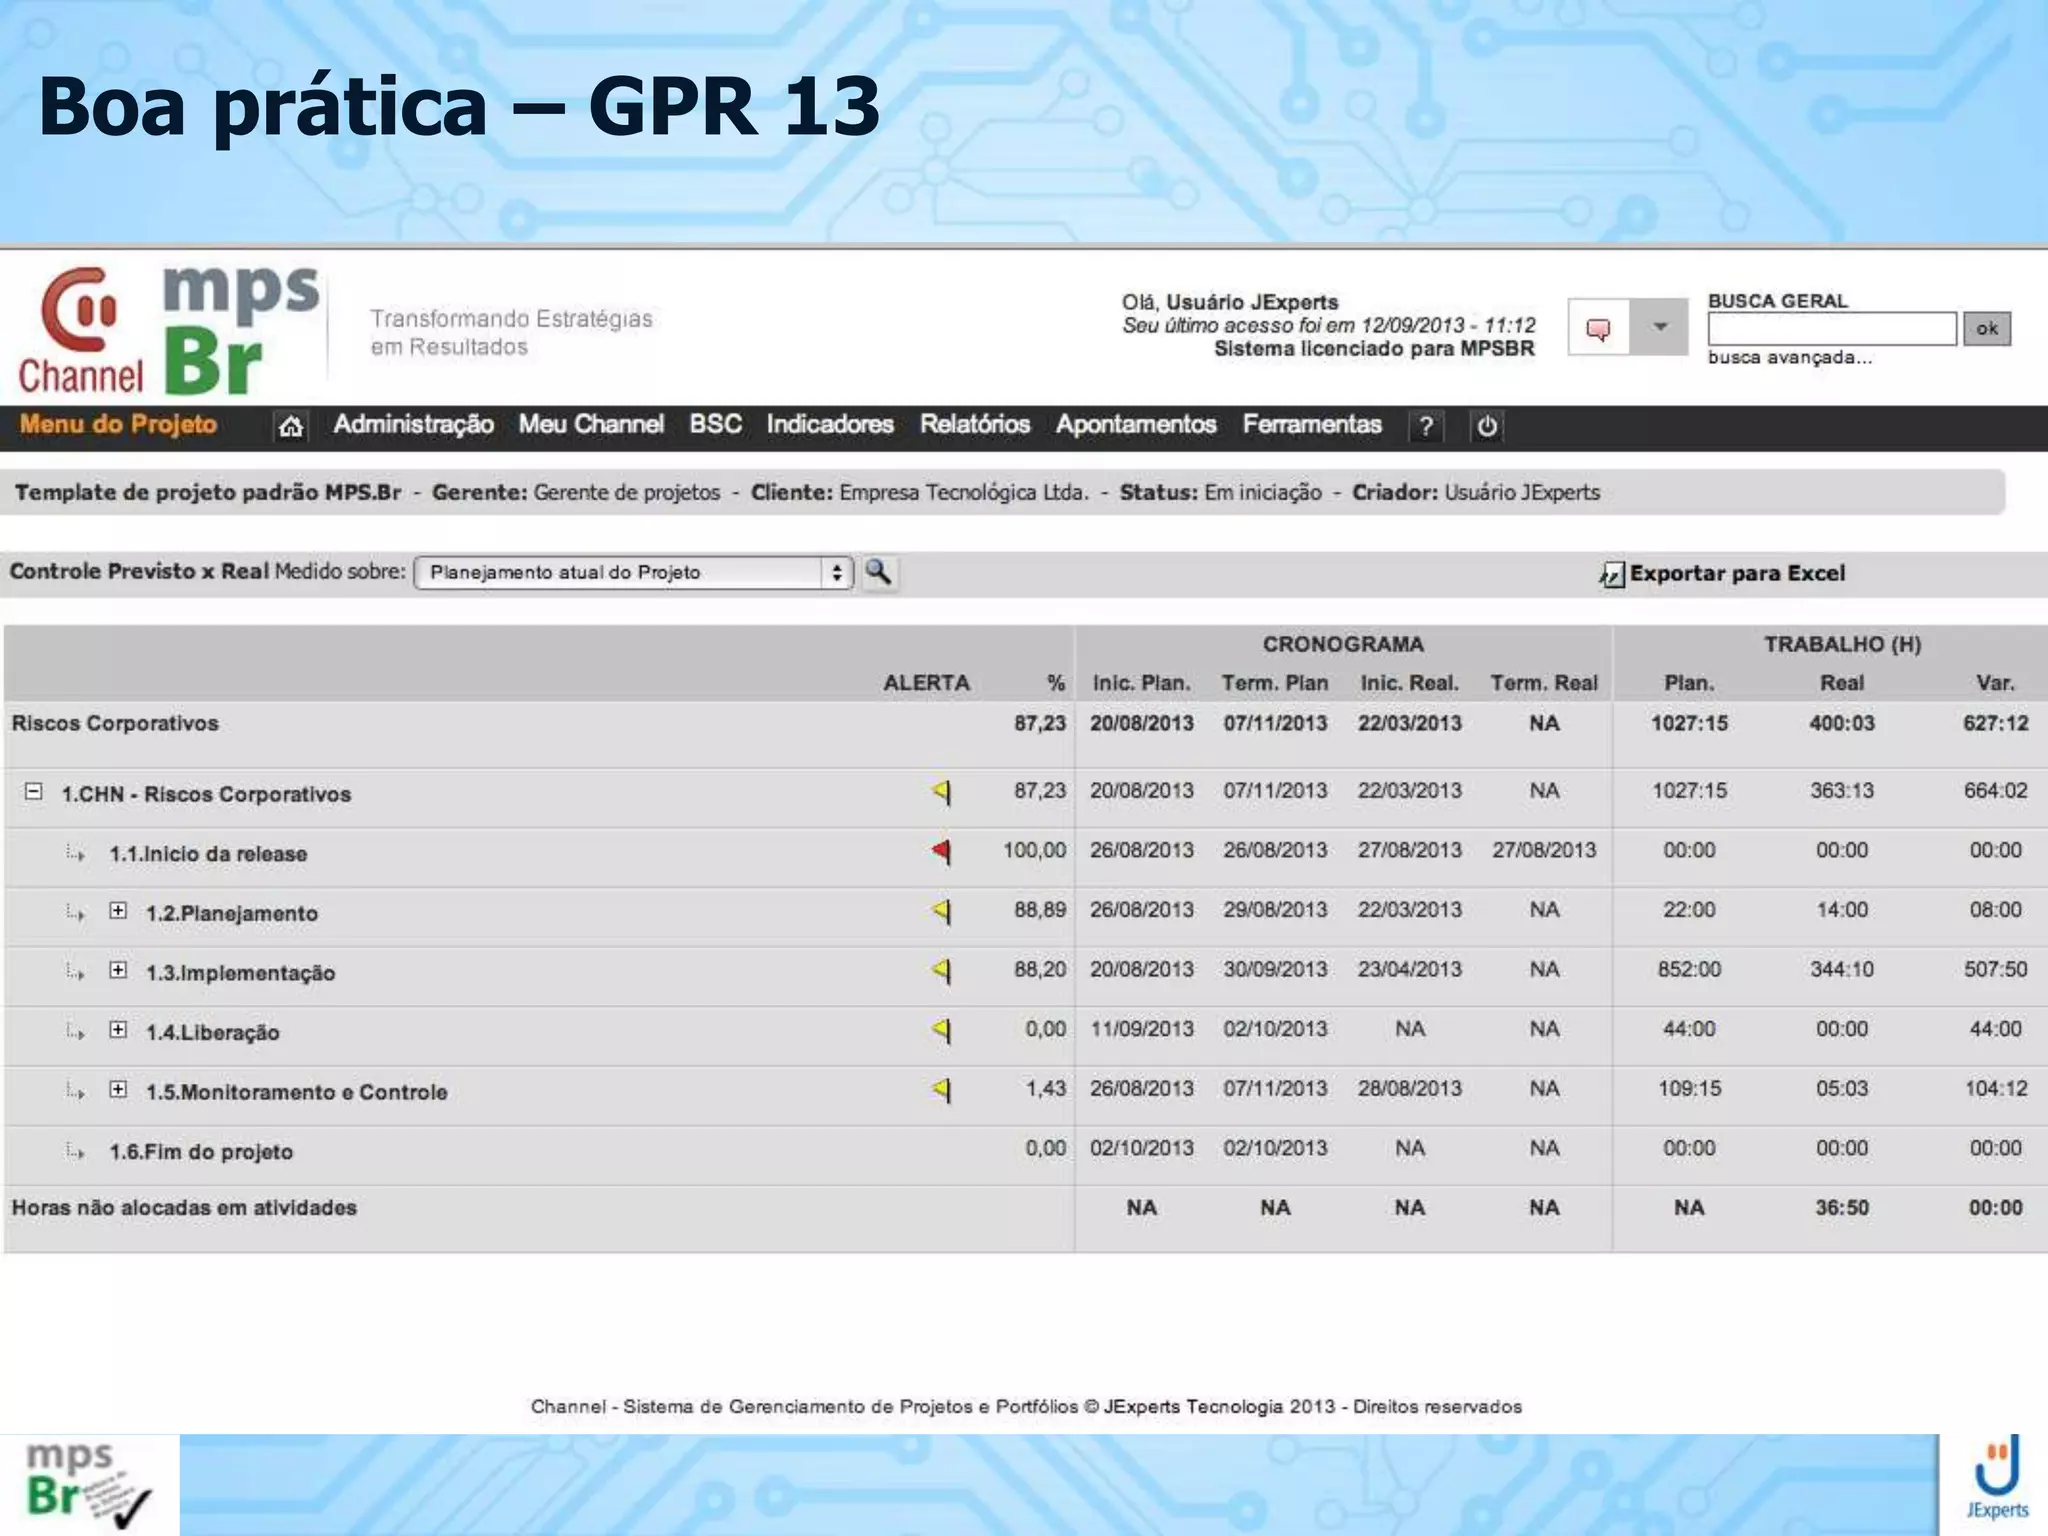Click the mps Br checkmark logo
The height and width of the screenshot is (1536, 2048).
click(88, 1485)
